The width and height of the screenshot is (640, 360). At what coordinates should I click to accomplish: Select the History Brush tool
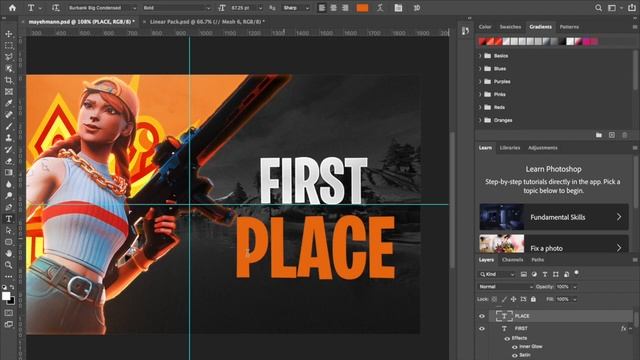click(9, 149)
